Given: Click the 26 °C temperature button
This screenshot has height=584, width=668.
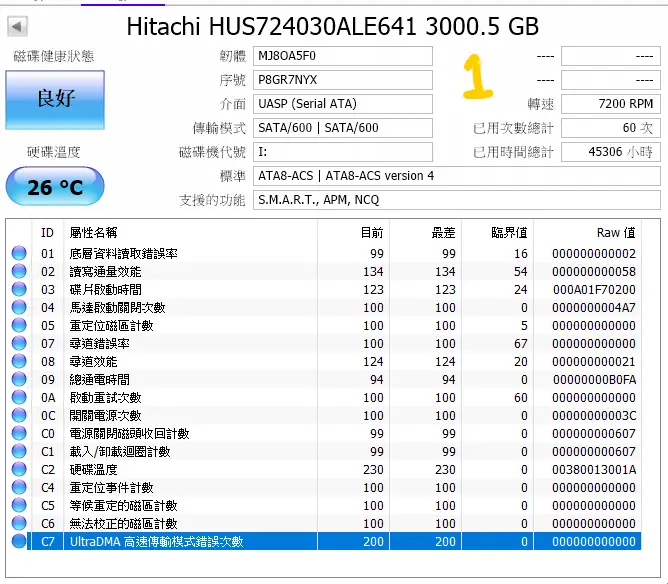Looking at the screenshot, I should pyautogui.click(x=55, y=187).
